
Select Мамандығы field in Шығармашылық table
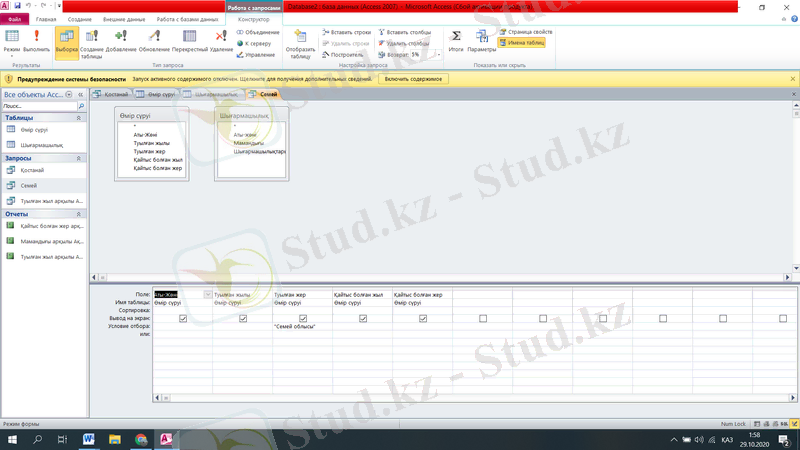(248, 143)
